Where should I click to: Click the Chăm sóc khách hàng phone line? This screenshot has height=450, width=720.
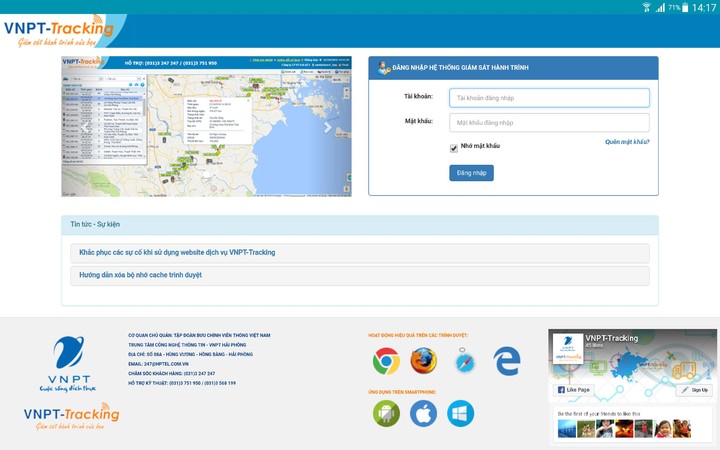(172, 373)
